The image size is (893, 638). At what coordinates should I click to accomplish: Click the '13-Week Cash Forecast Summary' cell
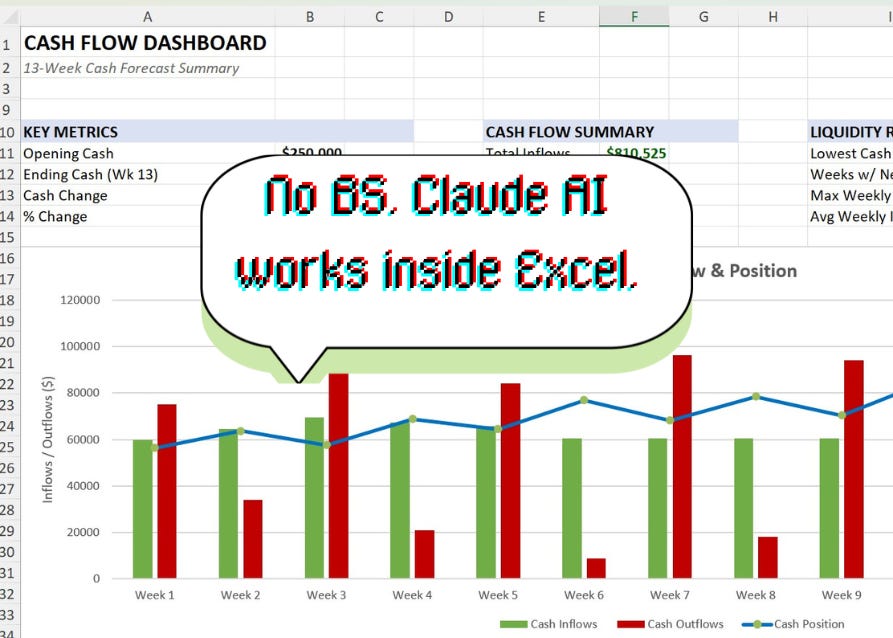[x=132, y=68]
